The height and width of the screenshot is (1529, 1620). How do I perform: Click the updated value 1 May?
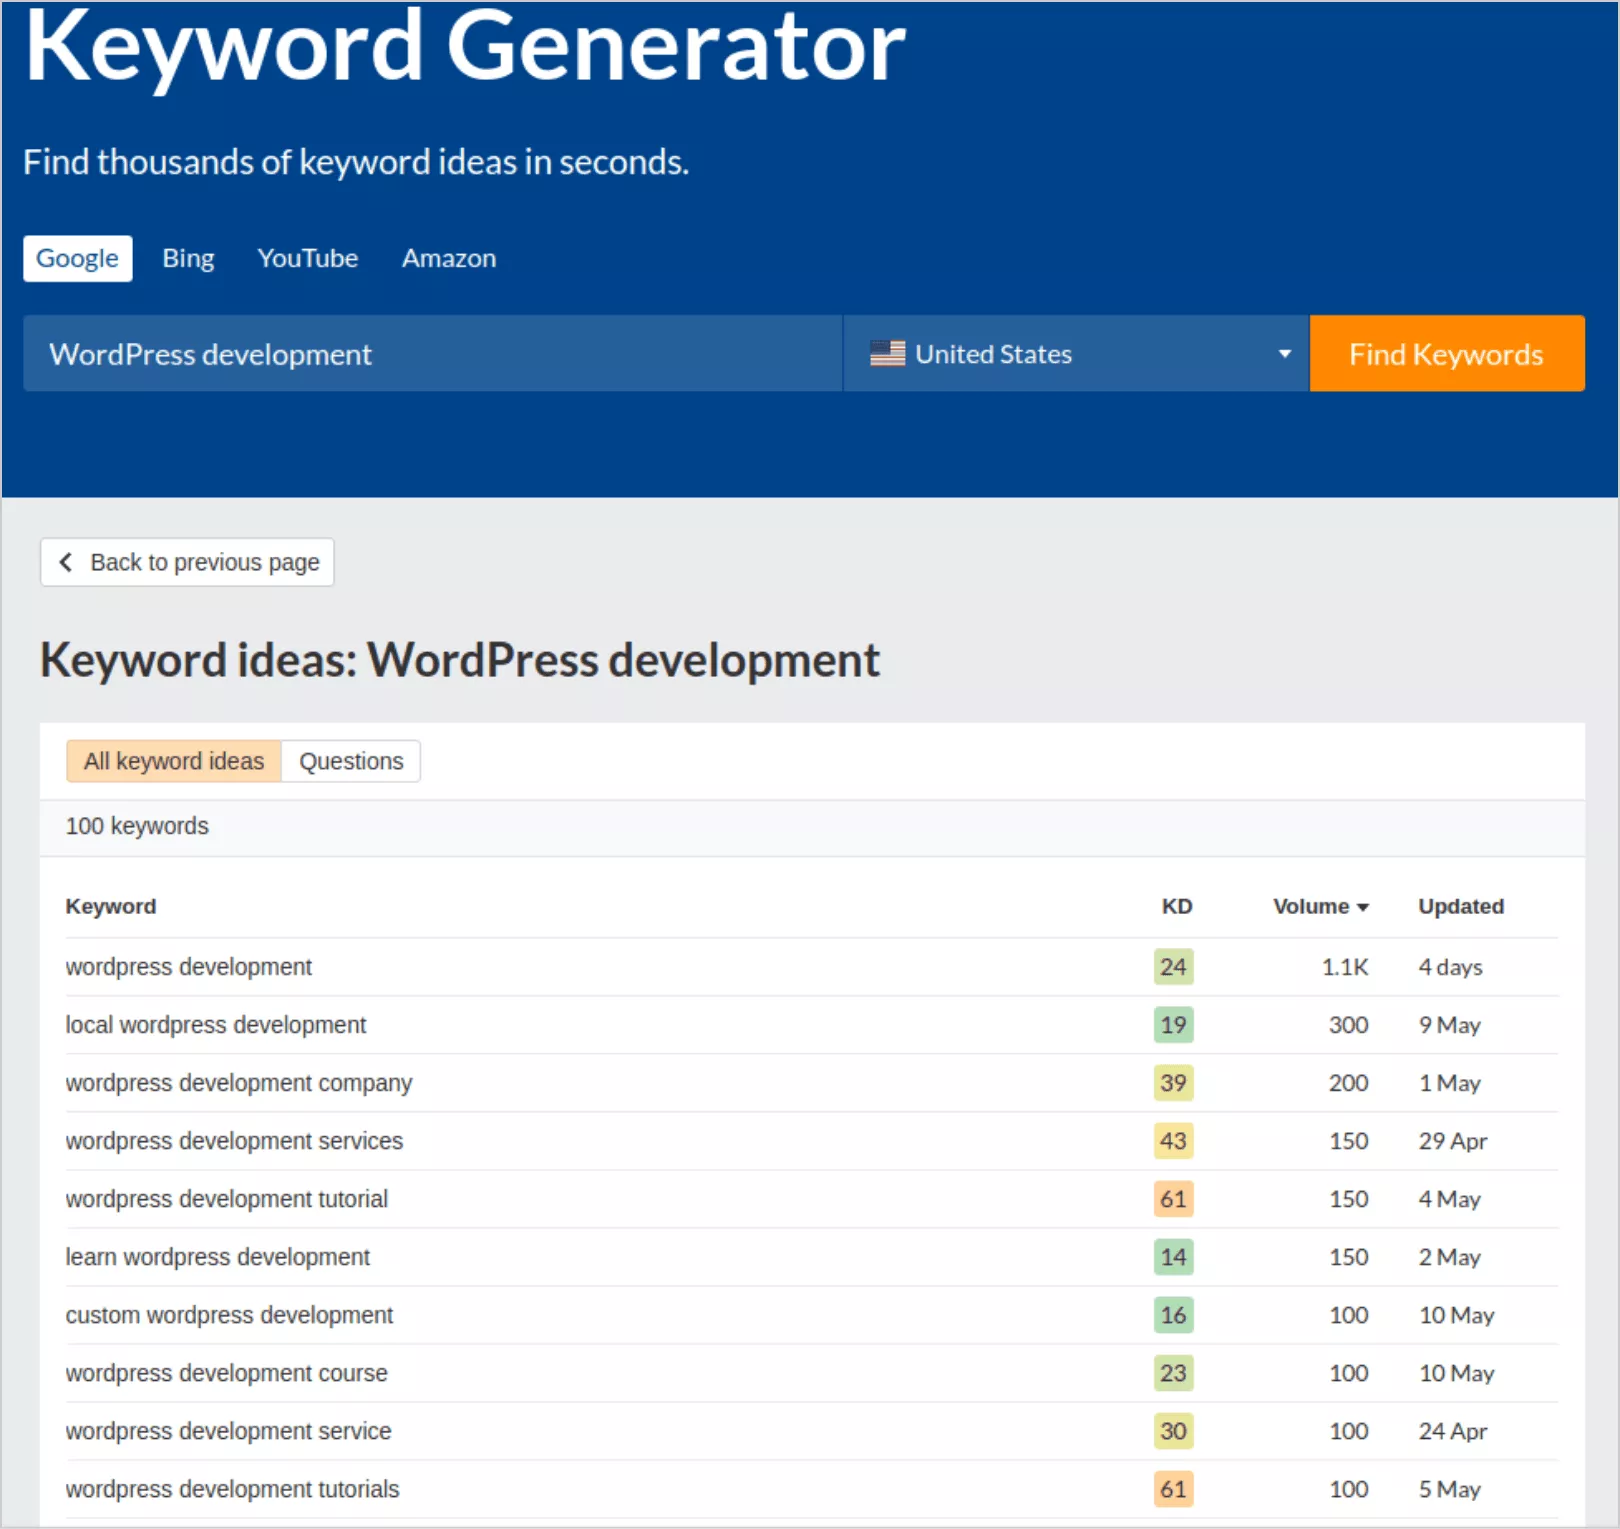coord(1449,1083)
